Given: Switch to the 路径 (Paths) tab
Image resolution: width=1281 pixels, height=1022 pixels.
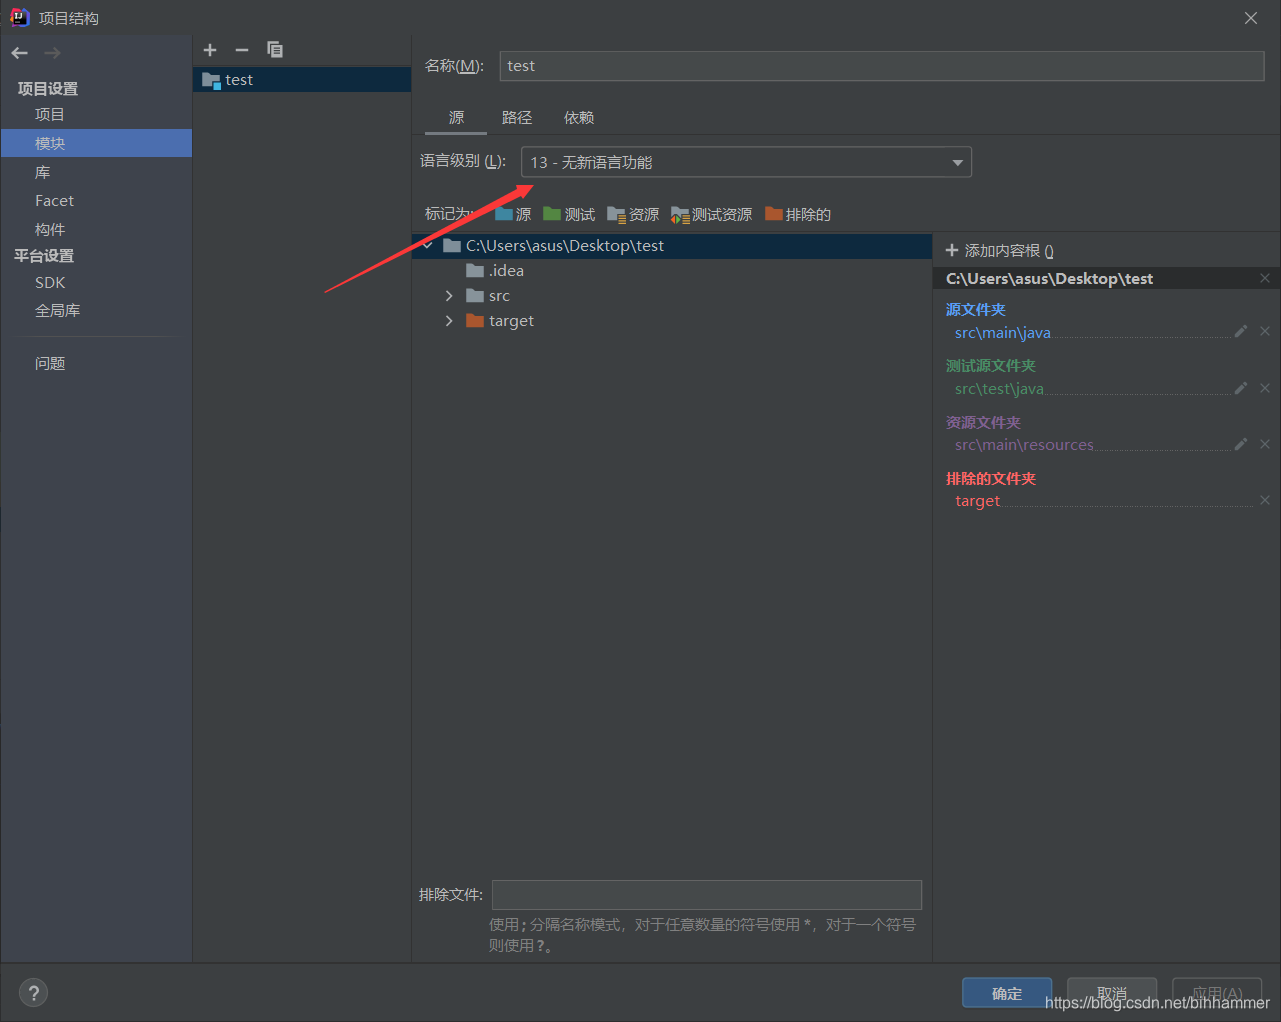Looking at the screenshot, I should 517,118.
